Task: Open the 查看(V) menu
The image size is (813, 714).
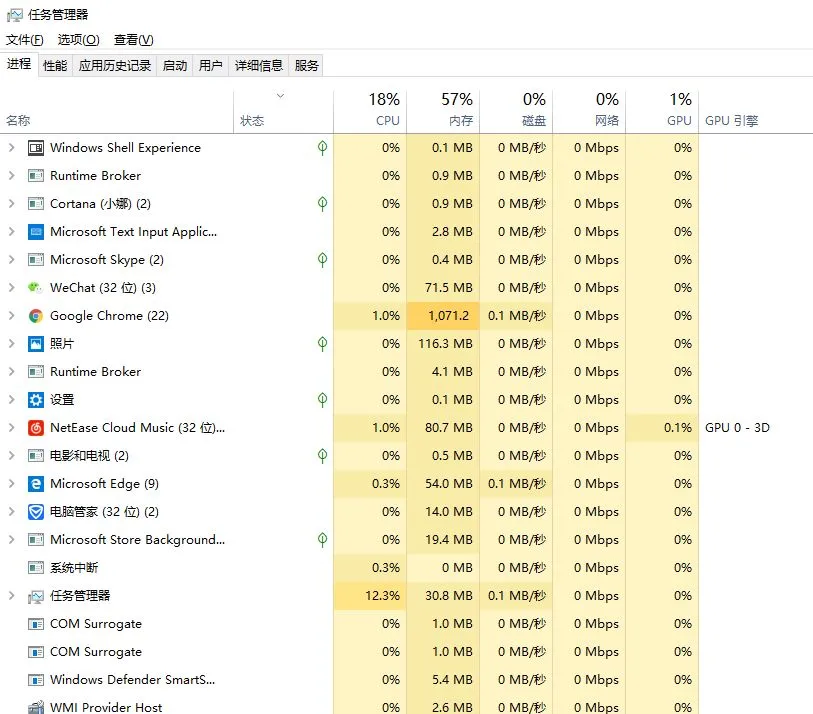Action: 133,40
